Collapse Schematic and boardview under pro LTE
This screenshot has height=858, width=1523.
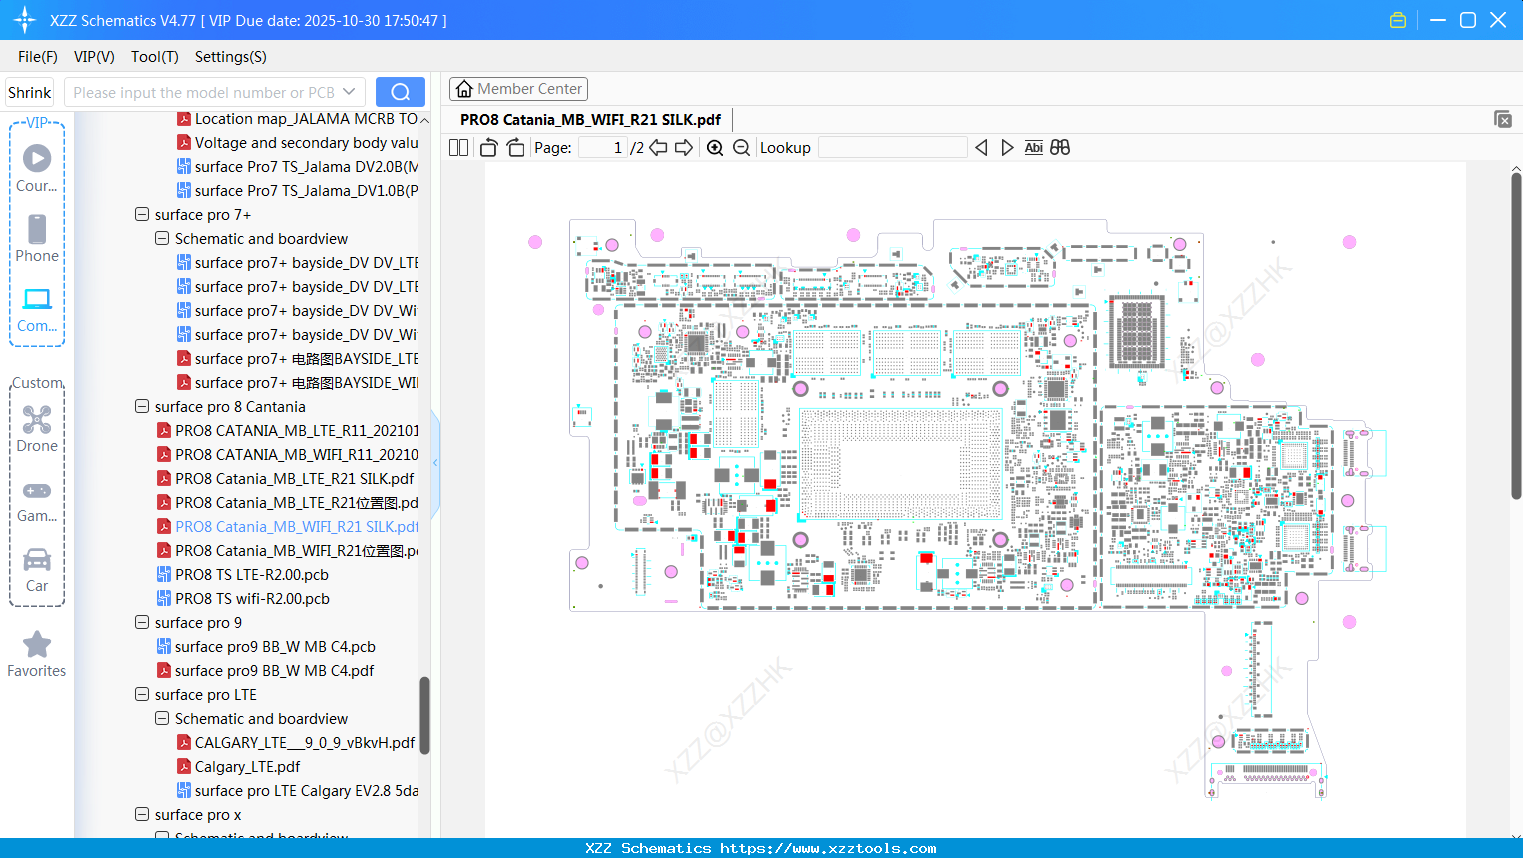coord(162,718)
